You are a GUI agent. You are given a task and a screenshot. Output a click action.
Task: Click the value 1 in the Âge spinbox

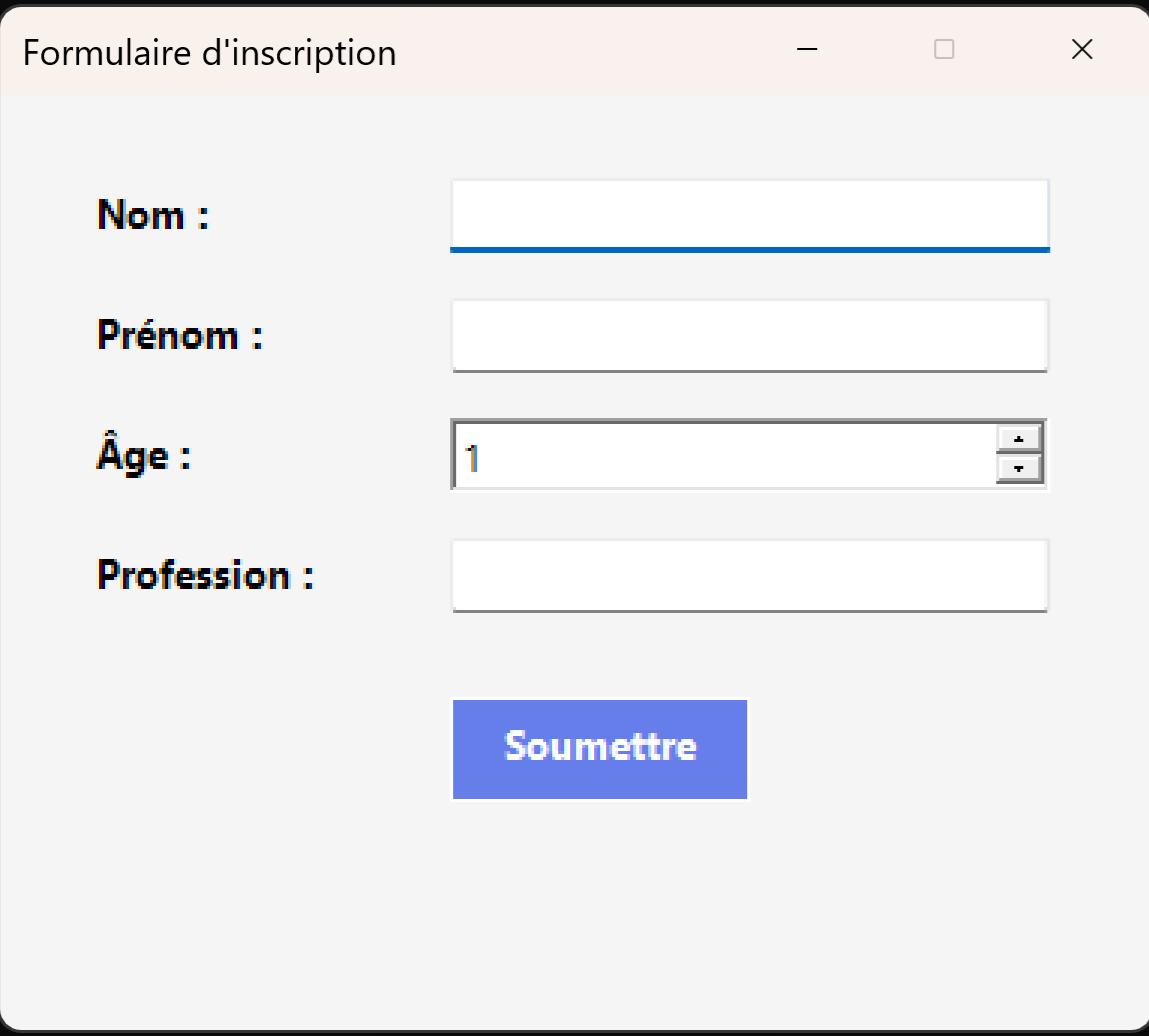coord(472,457)
